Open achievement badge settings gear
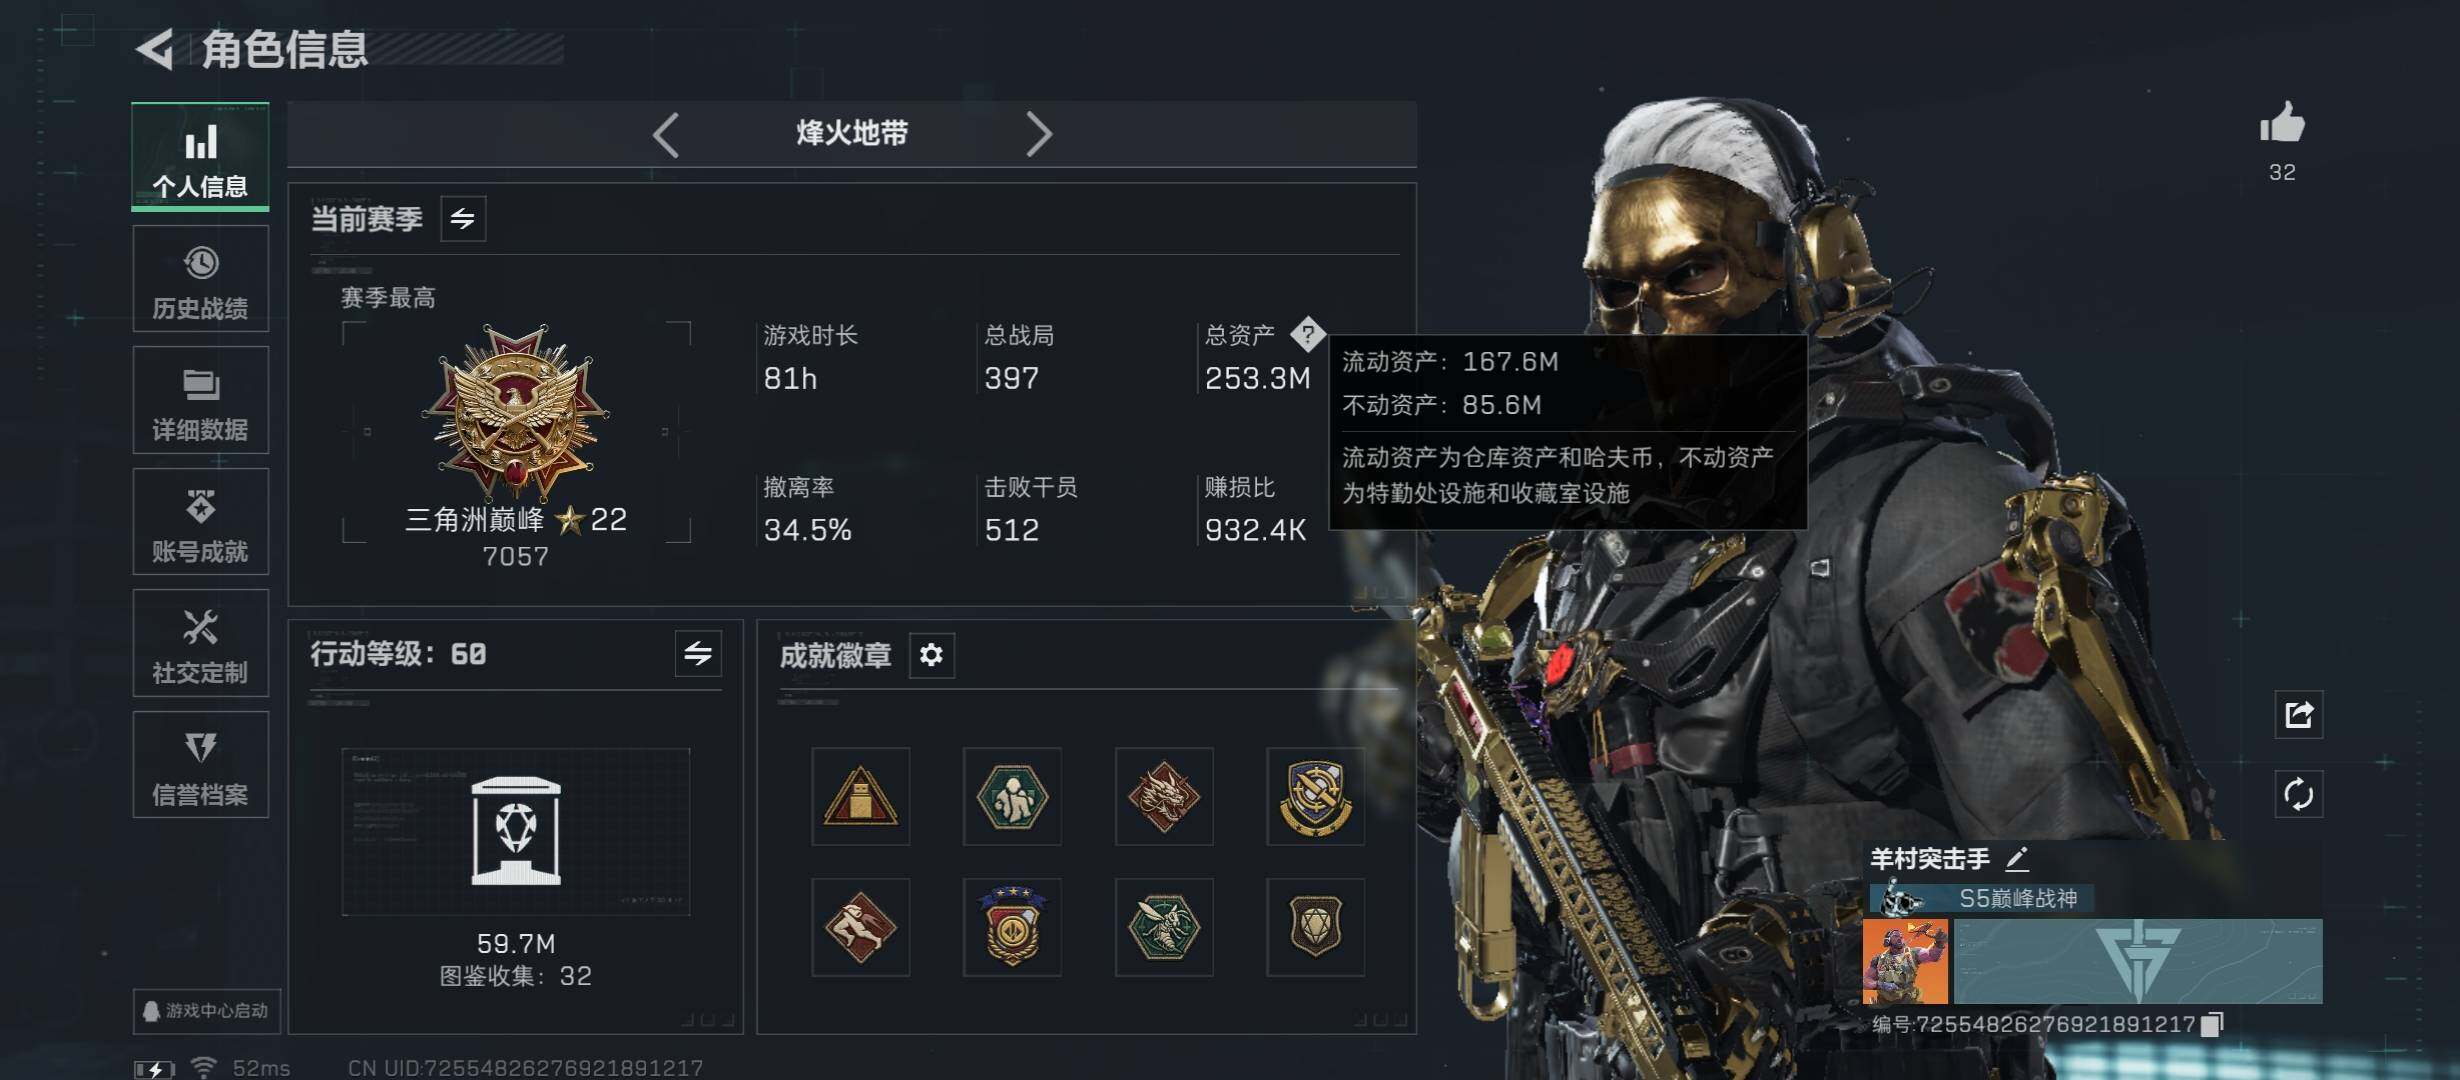This screenshot has height=1080, width=2460. [x=931, y=655]
